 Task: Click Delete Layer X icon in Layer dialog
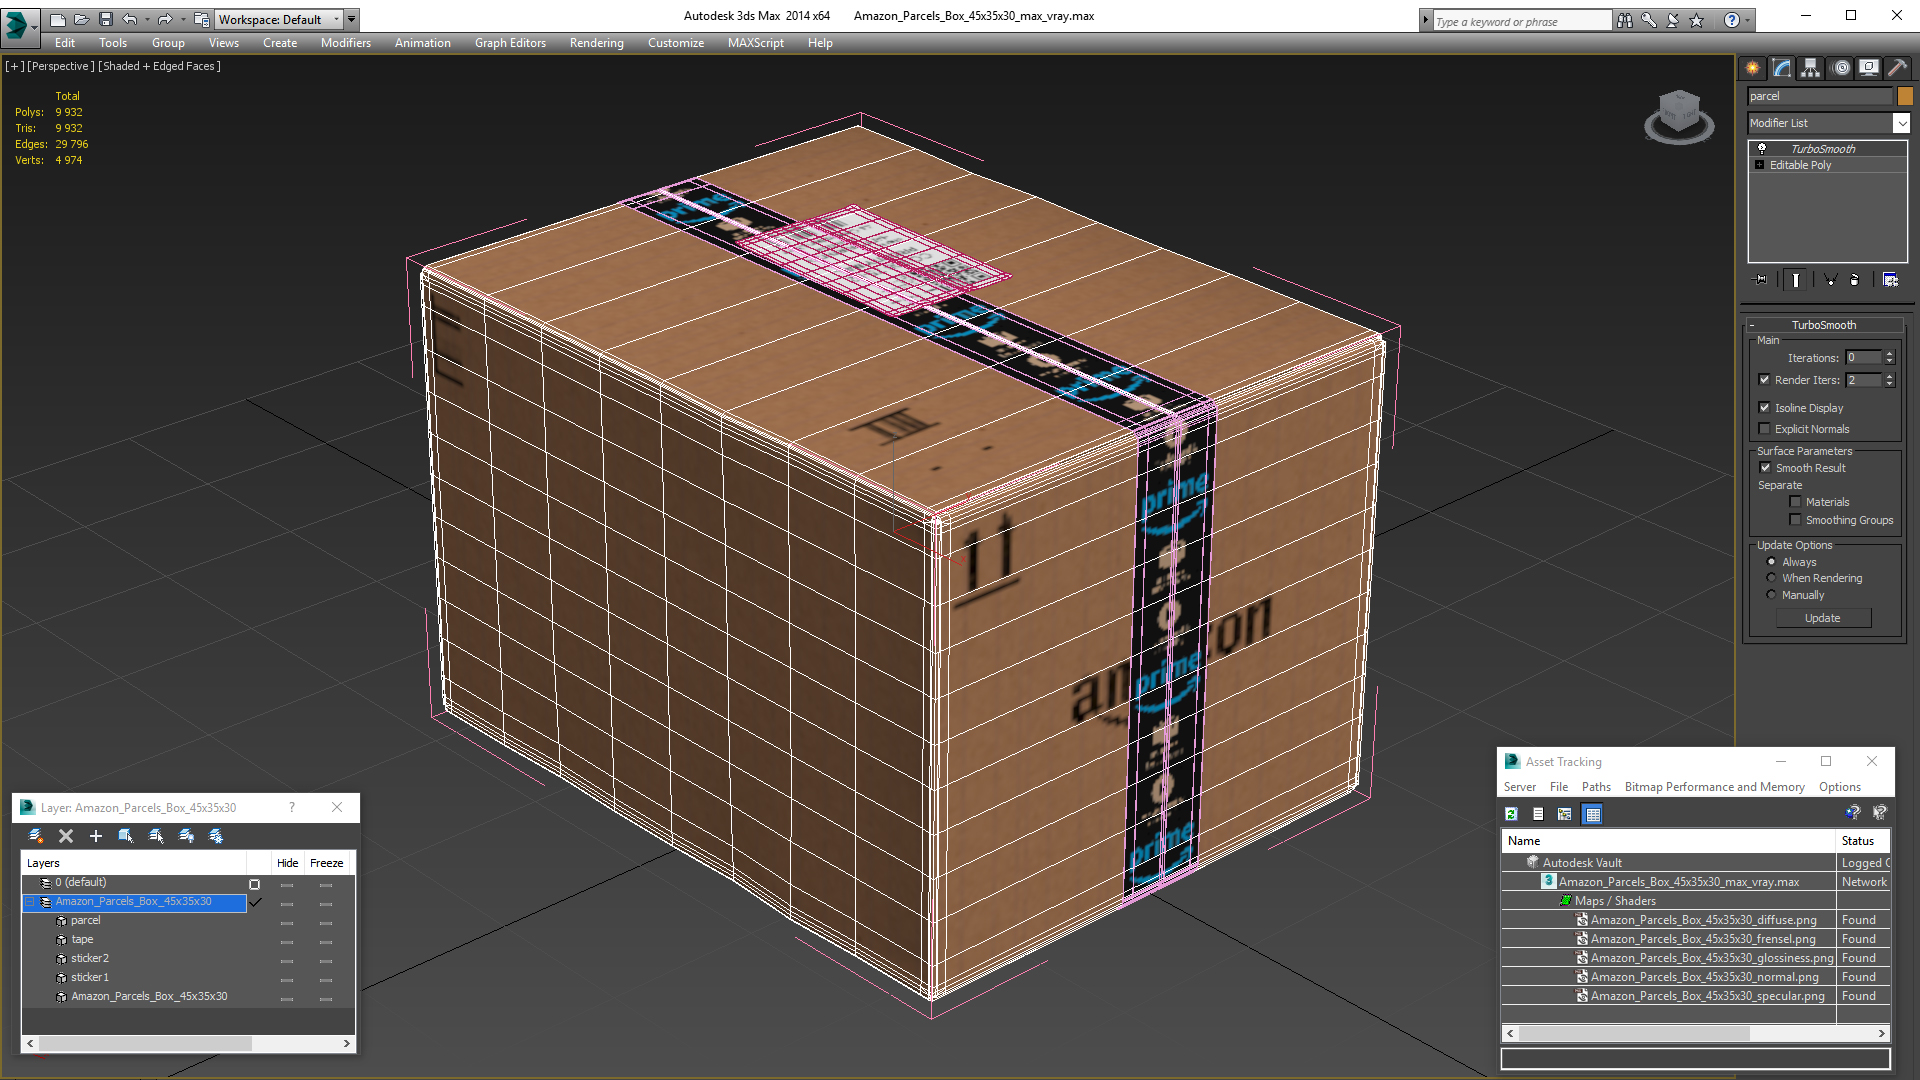click(x=66, y=836)
